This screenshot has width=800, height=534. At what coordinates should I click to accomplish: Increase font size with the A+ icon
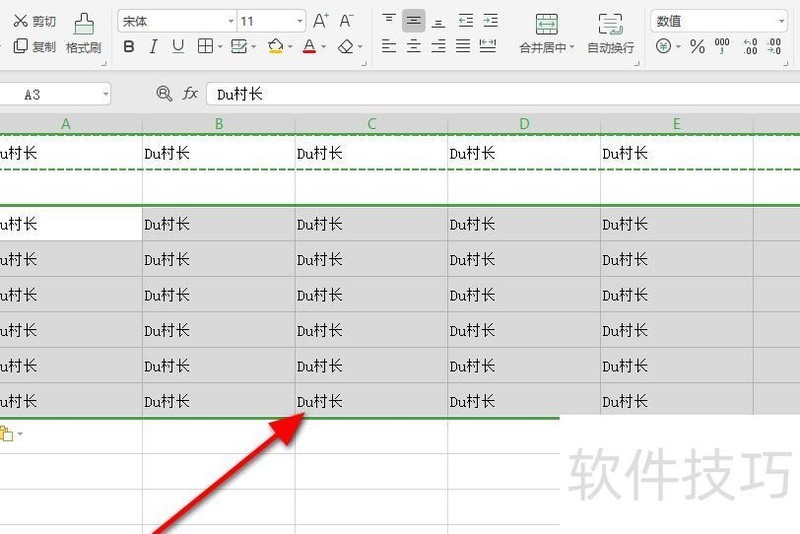click(x=320, y=21)
